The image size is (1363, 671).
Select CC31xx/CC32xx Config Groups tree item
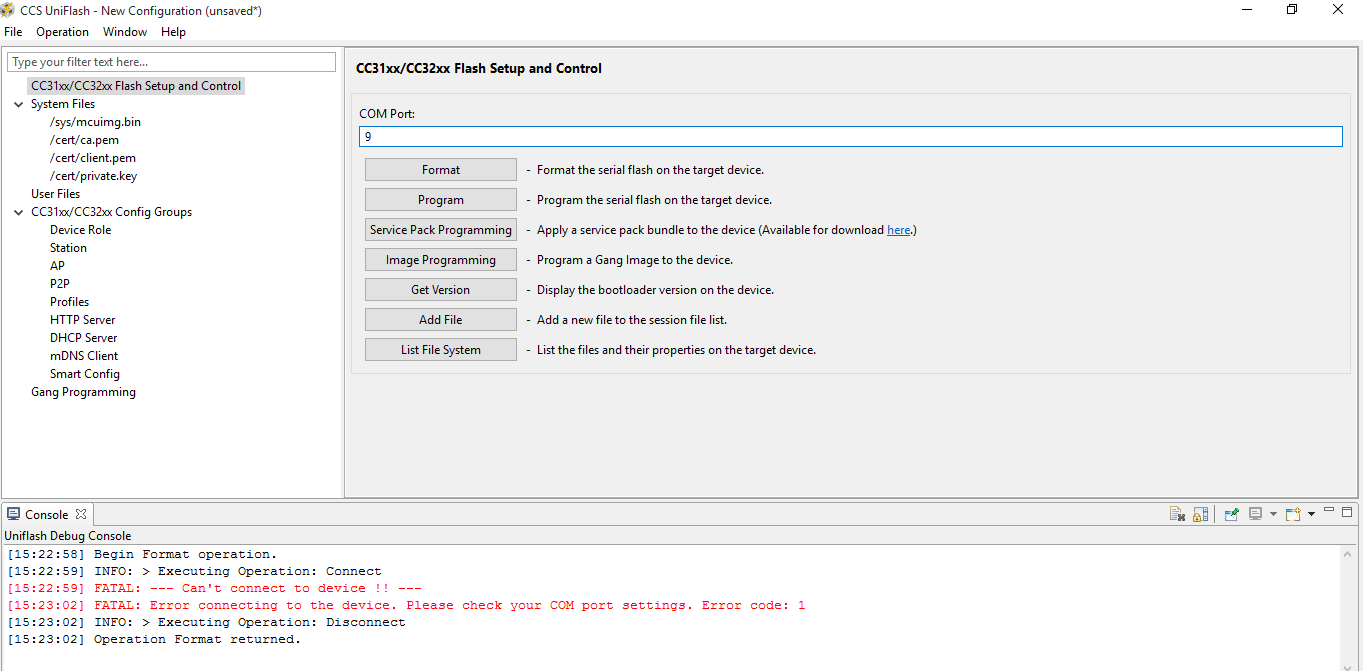(111, 212)
